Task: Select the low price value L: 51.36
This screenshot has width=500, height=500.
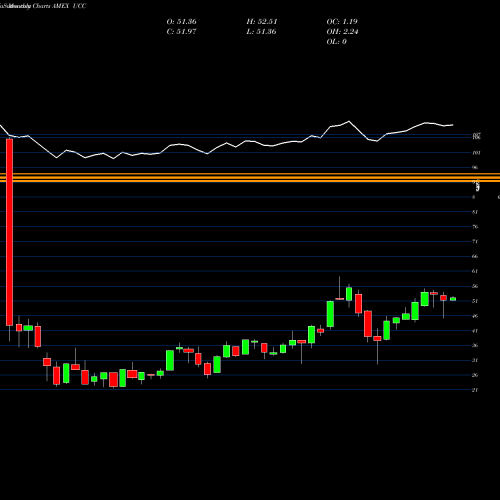Action: [x=262, y=32]
